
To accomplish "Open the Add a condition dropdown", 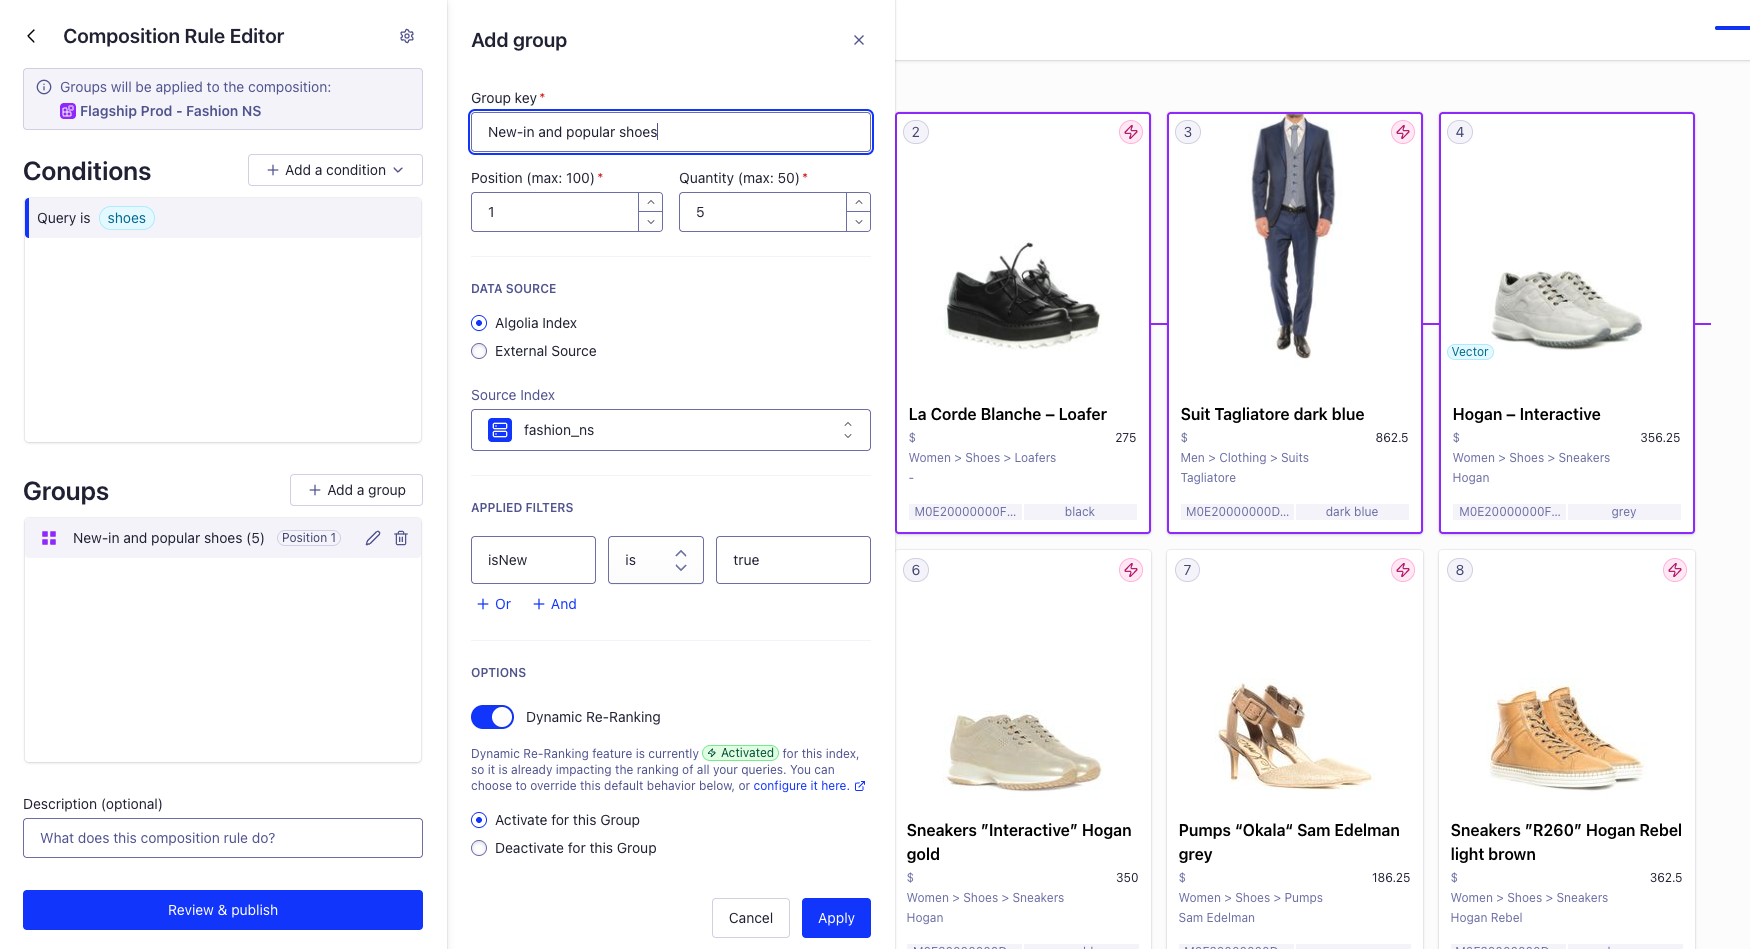I will coord(335,170).
